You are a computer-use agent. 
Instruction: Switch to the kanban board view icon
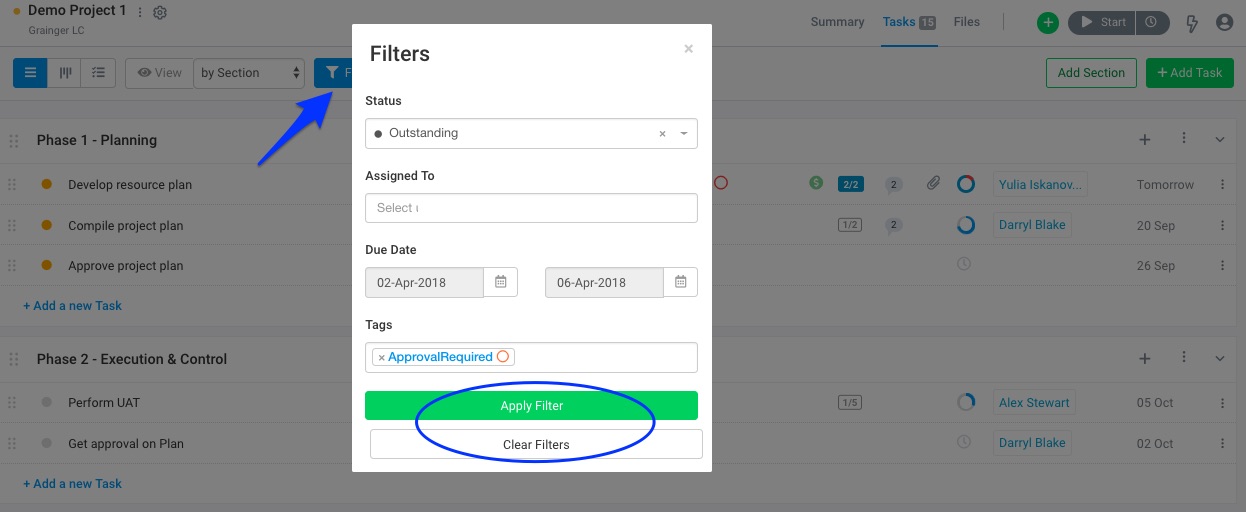coord(65,72)
